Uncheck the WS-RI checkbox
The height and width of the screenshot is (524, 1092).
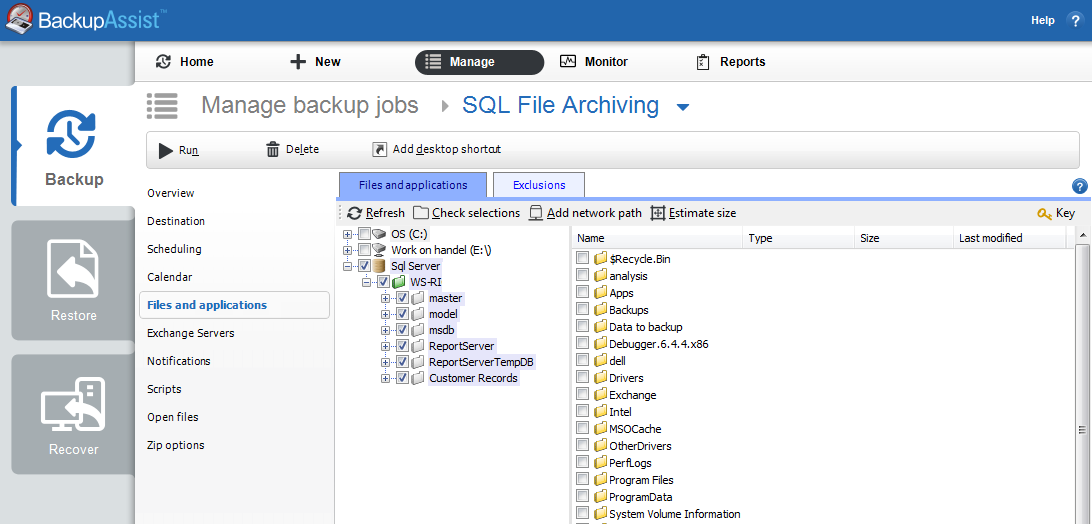(x=383, y=282)
